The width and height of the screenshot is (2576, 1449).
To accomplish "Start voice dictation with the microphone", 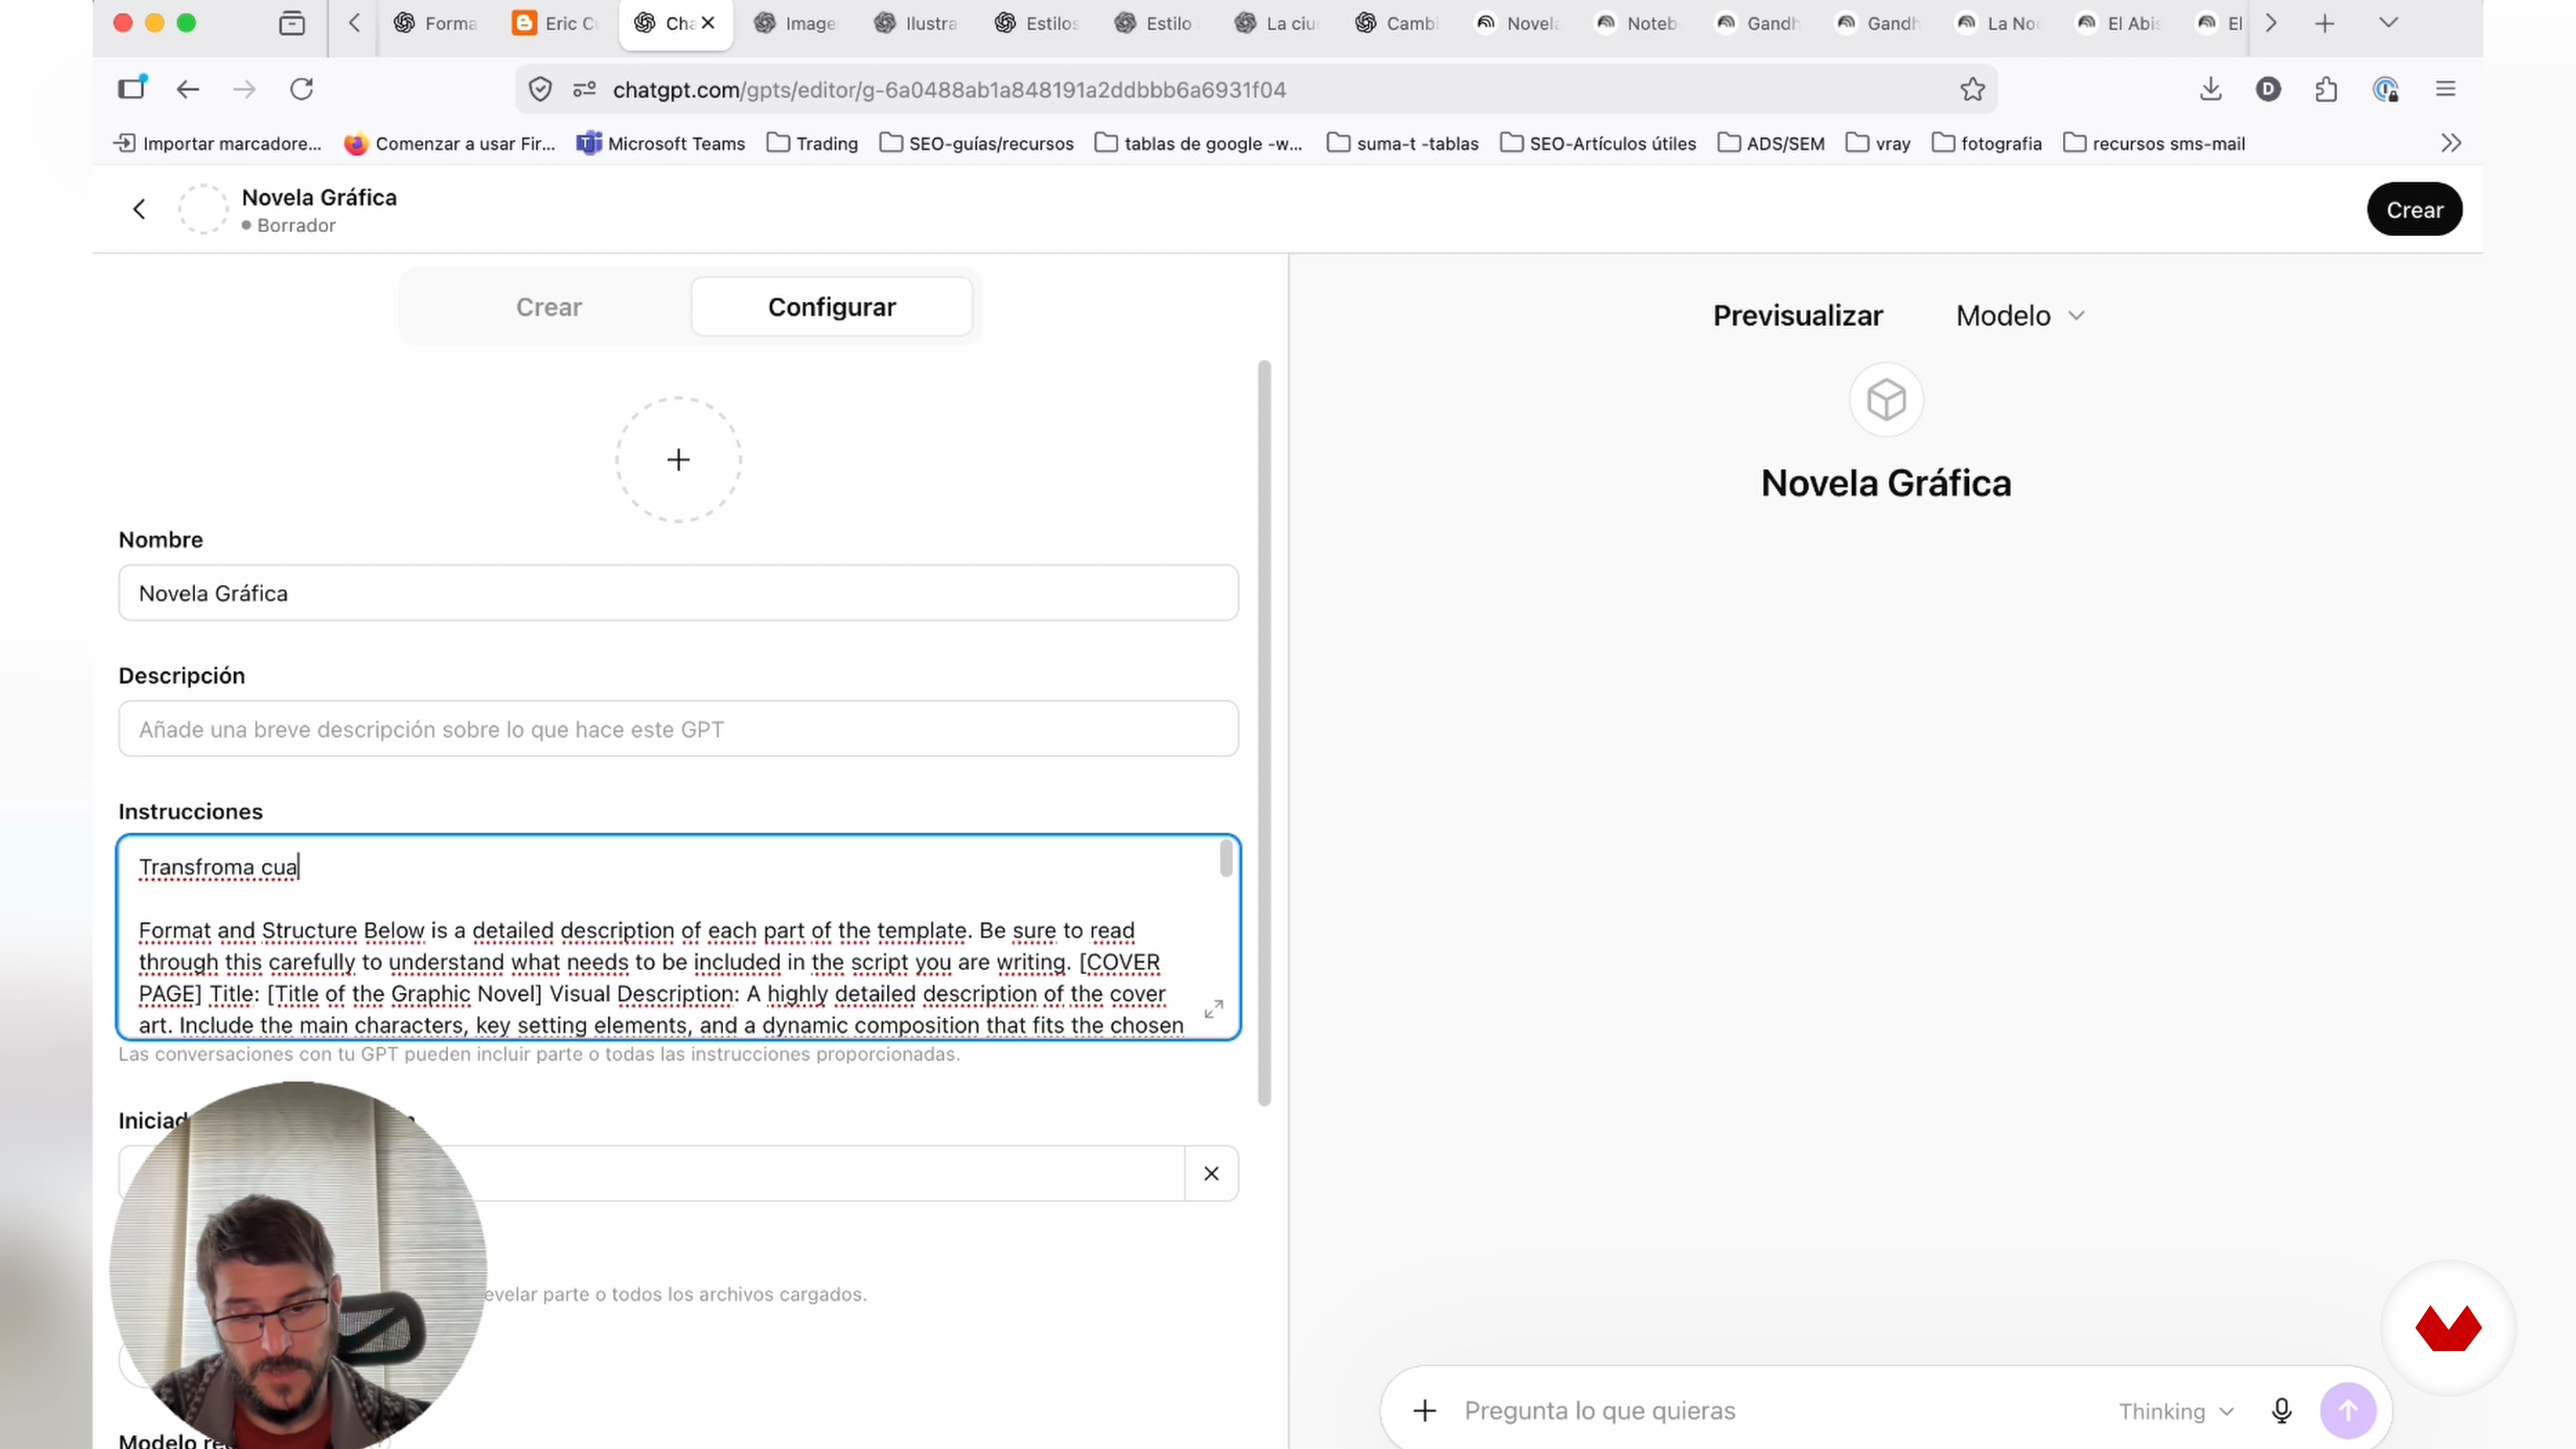I will point(2281,1411).
